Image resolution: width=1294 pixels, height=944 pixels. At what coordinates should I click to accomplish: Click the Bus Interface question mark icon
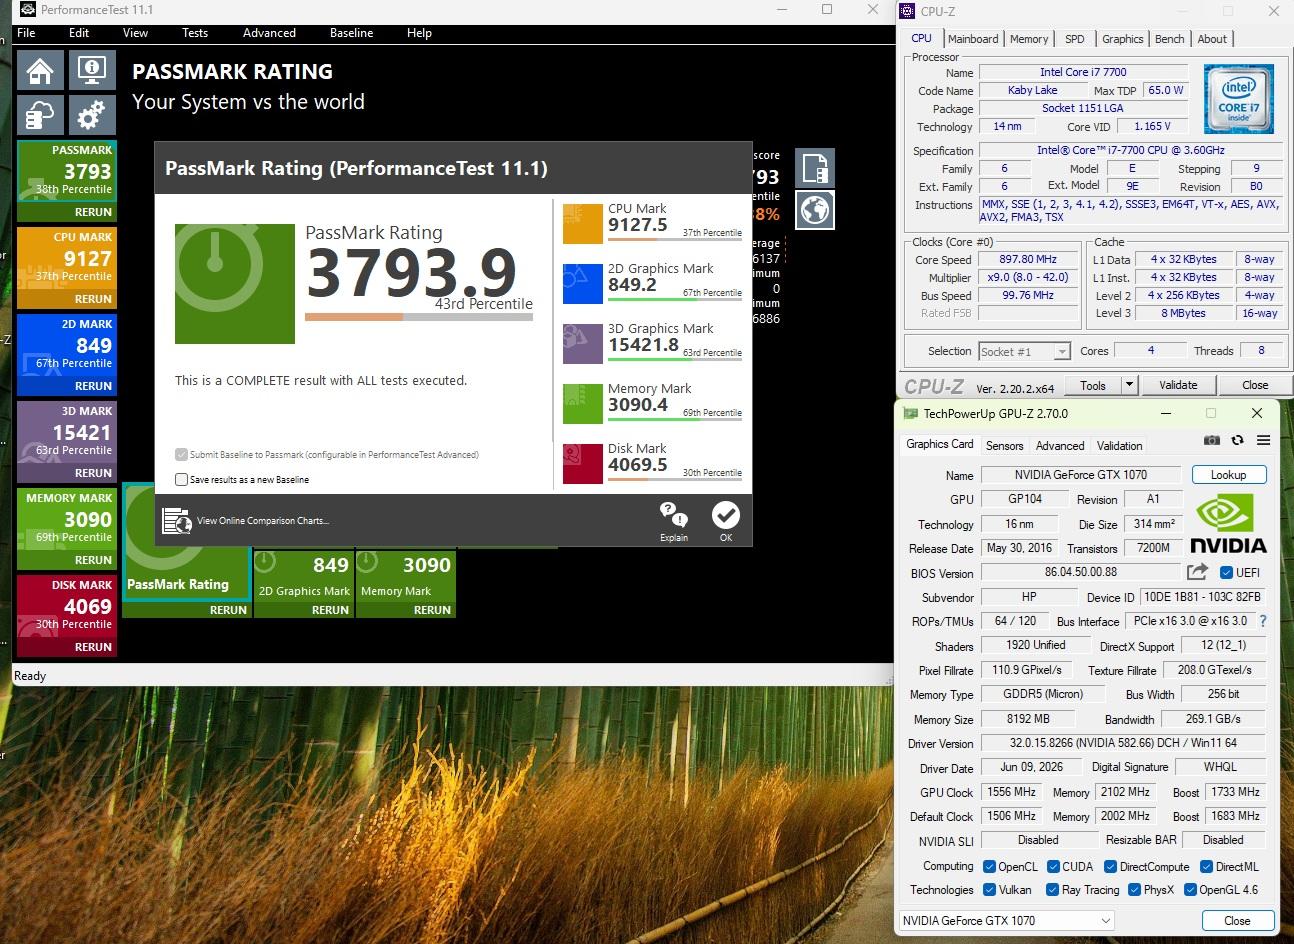(x=1263, y=621)
